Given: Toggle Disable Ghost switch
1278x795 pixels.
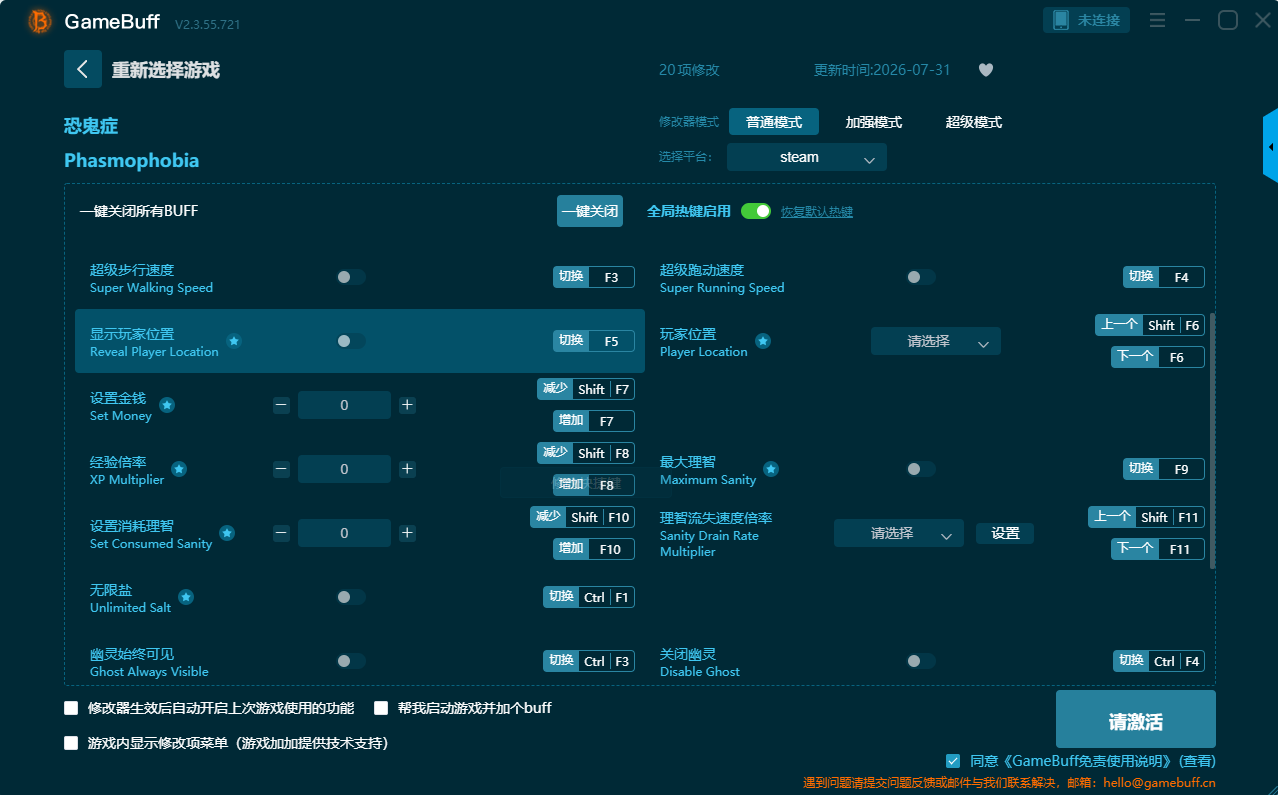Looking at the screenshot, I should point(920,661).
